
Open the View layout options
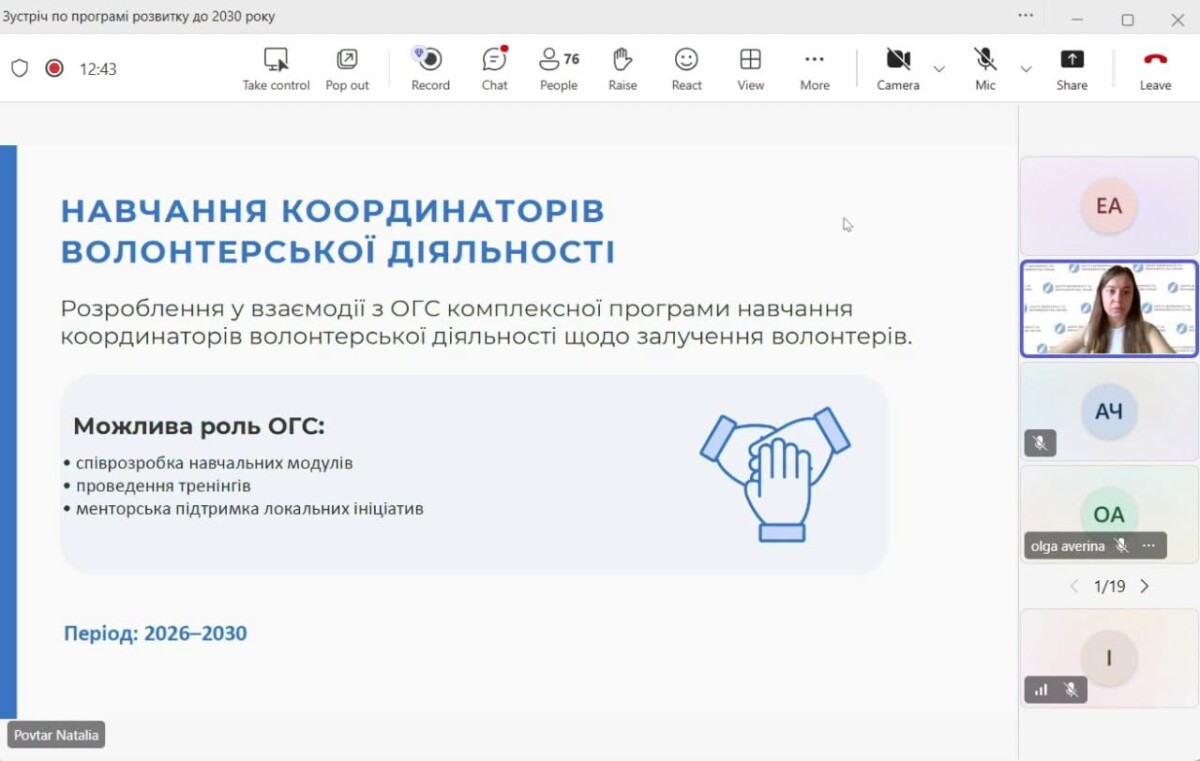click(750, 69)
